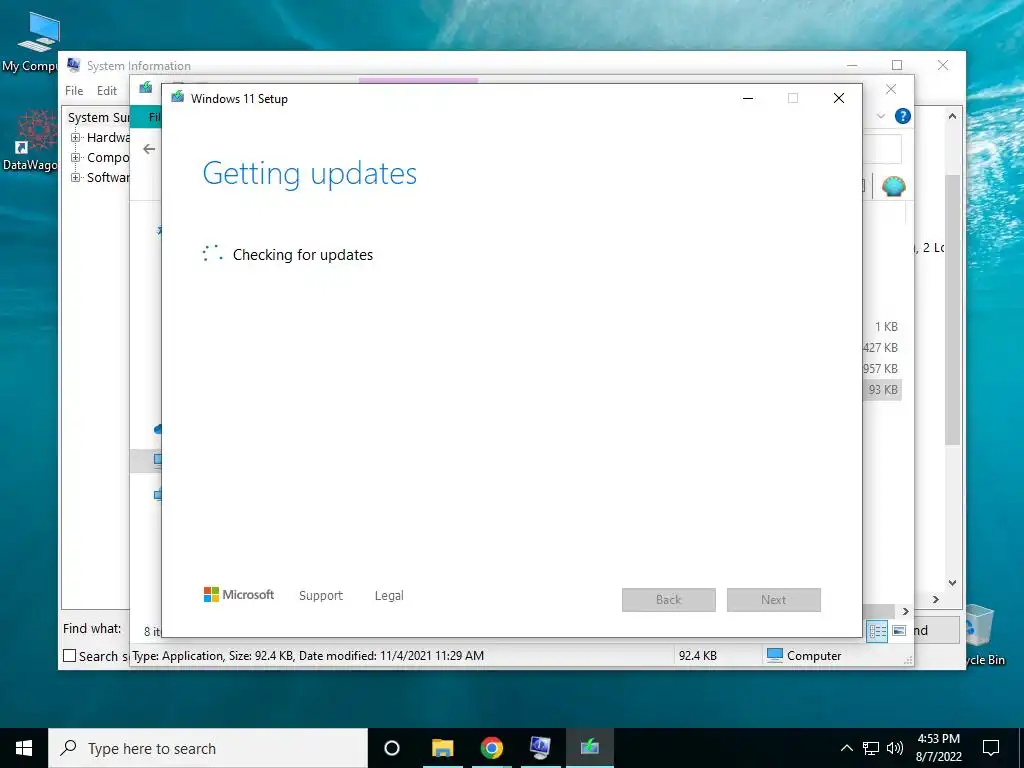The width and height of the screenshot is (1024, 768).
Task: Open File menu in System Information
Action: (74, 91)
